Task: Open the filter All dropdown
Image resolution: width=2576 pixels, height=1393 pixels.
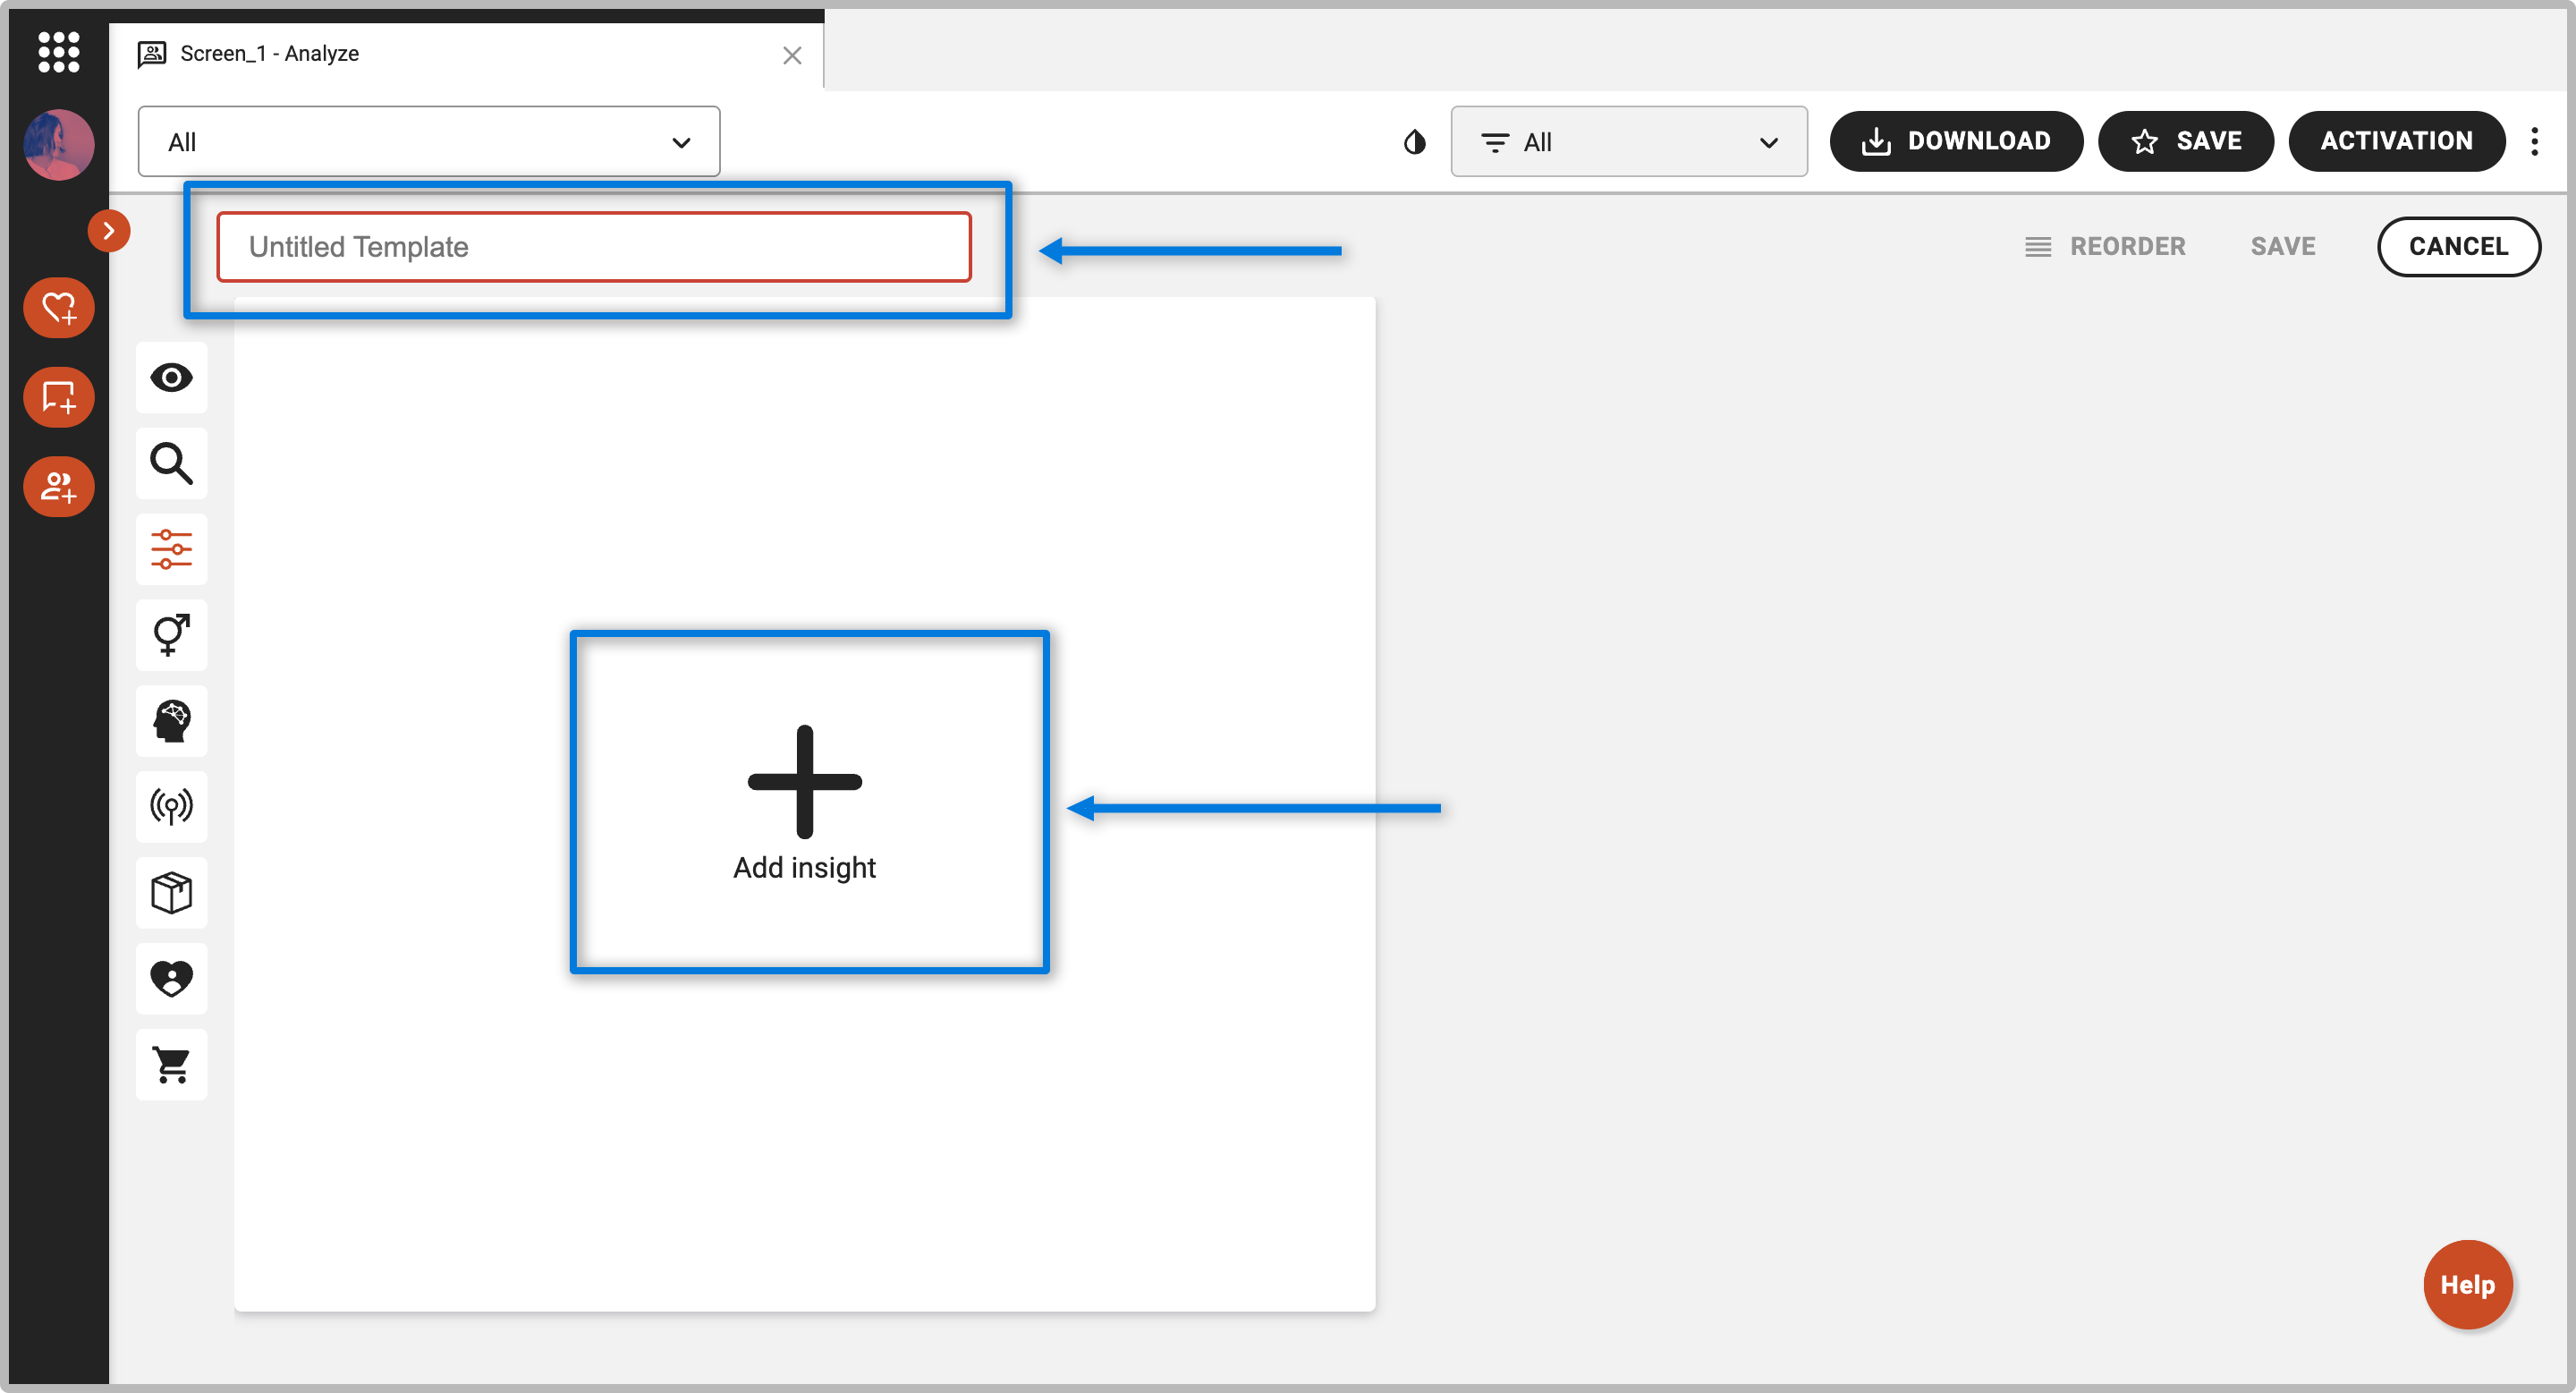Action: coord(1628,142)
